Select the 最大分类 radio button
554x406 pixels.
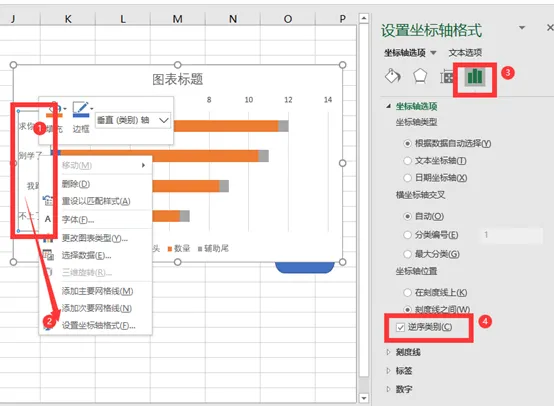point(407,254)
